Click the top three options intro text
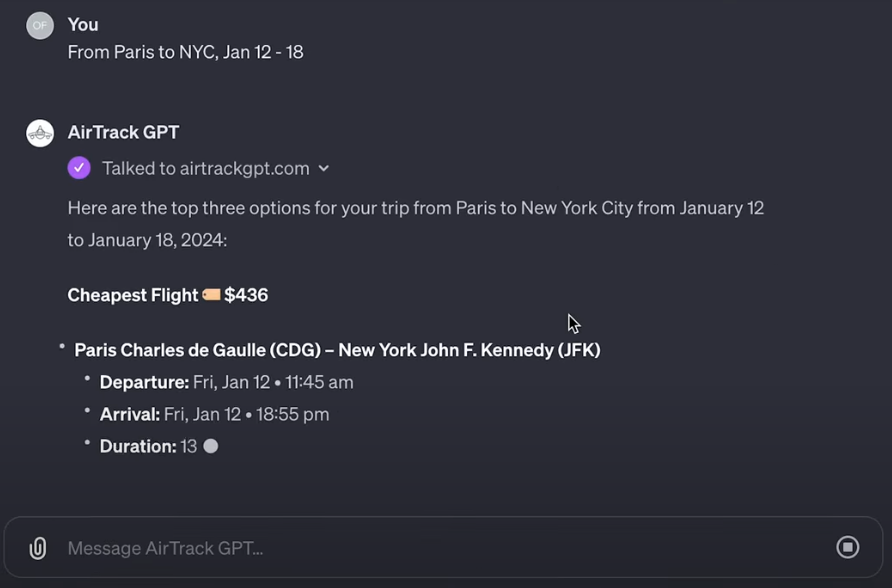 (416, 224)
